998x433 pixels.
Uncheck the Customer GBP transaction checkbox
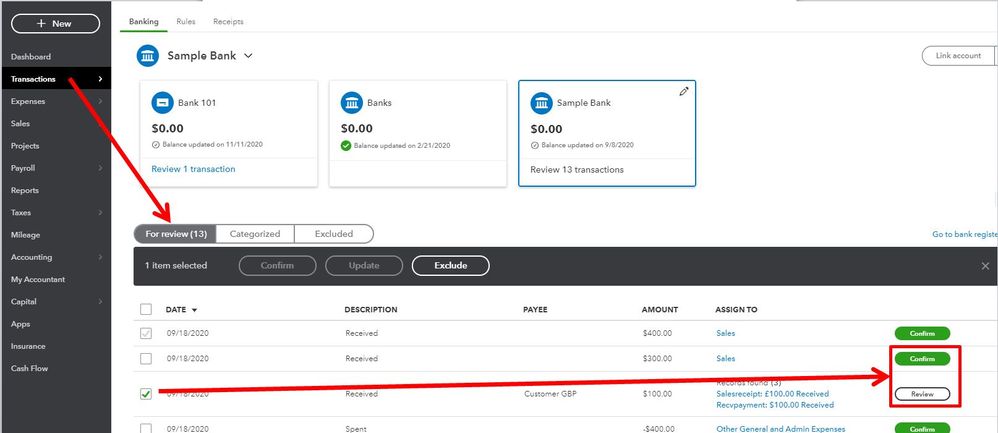pos(146,394)
